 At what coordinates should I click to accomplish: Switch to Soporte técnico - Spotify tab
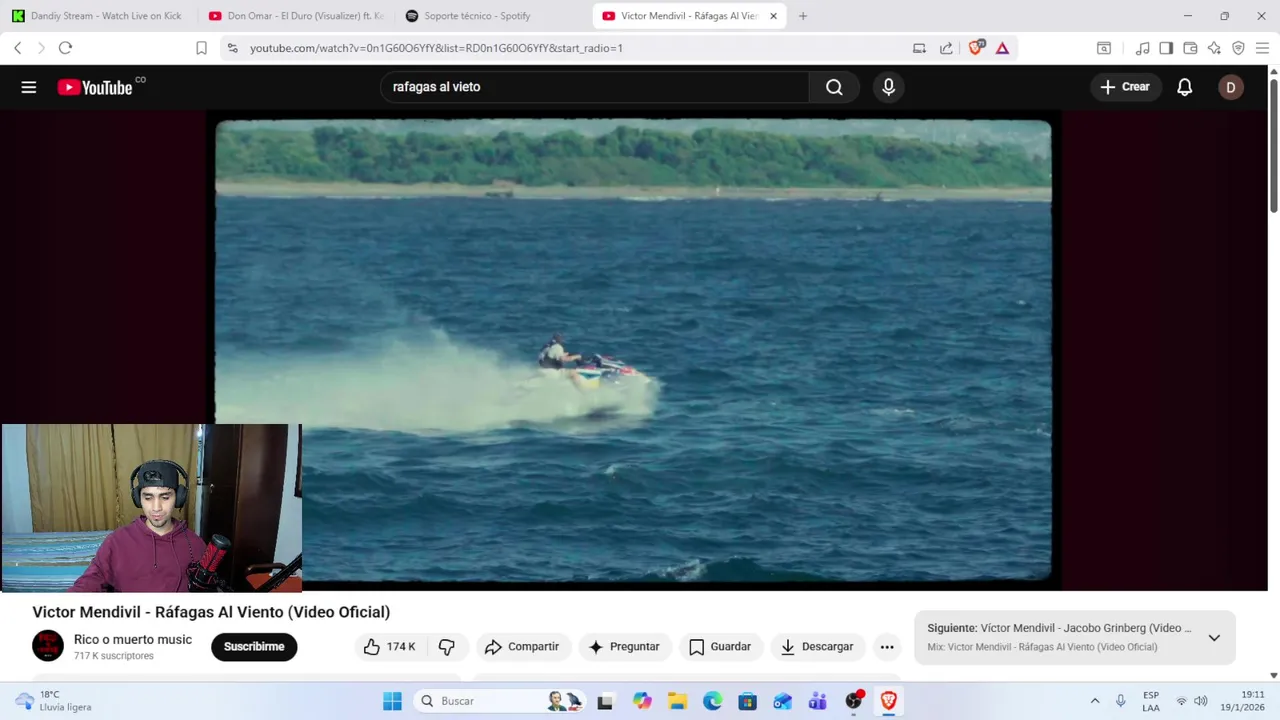pyautogui.click(x=490, y=16)
